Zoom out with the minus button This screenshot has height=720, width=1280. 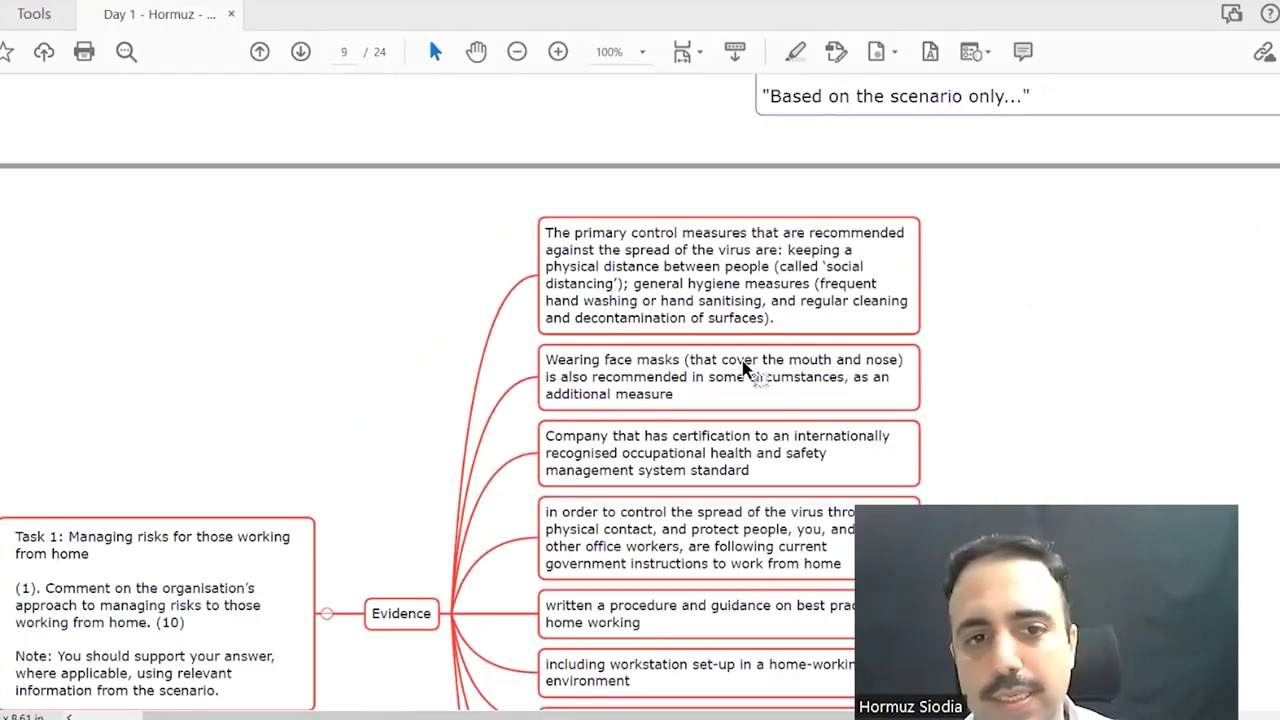click(x=517, y=52)
